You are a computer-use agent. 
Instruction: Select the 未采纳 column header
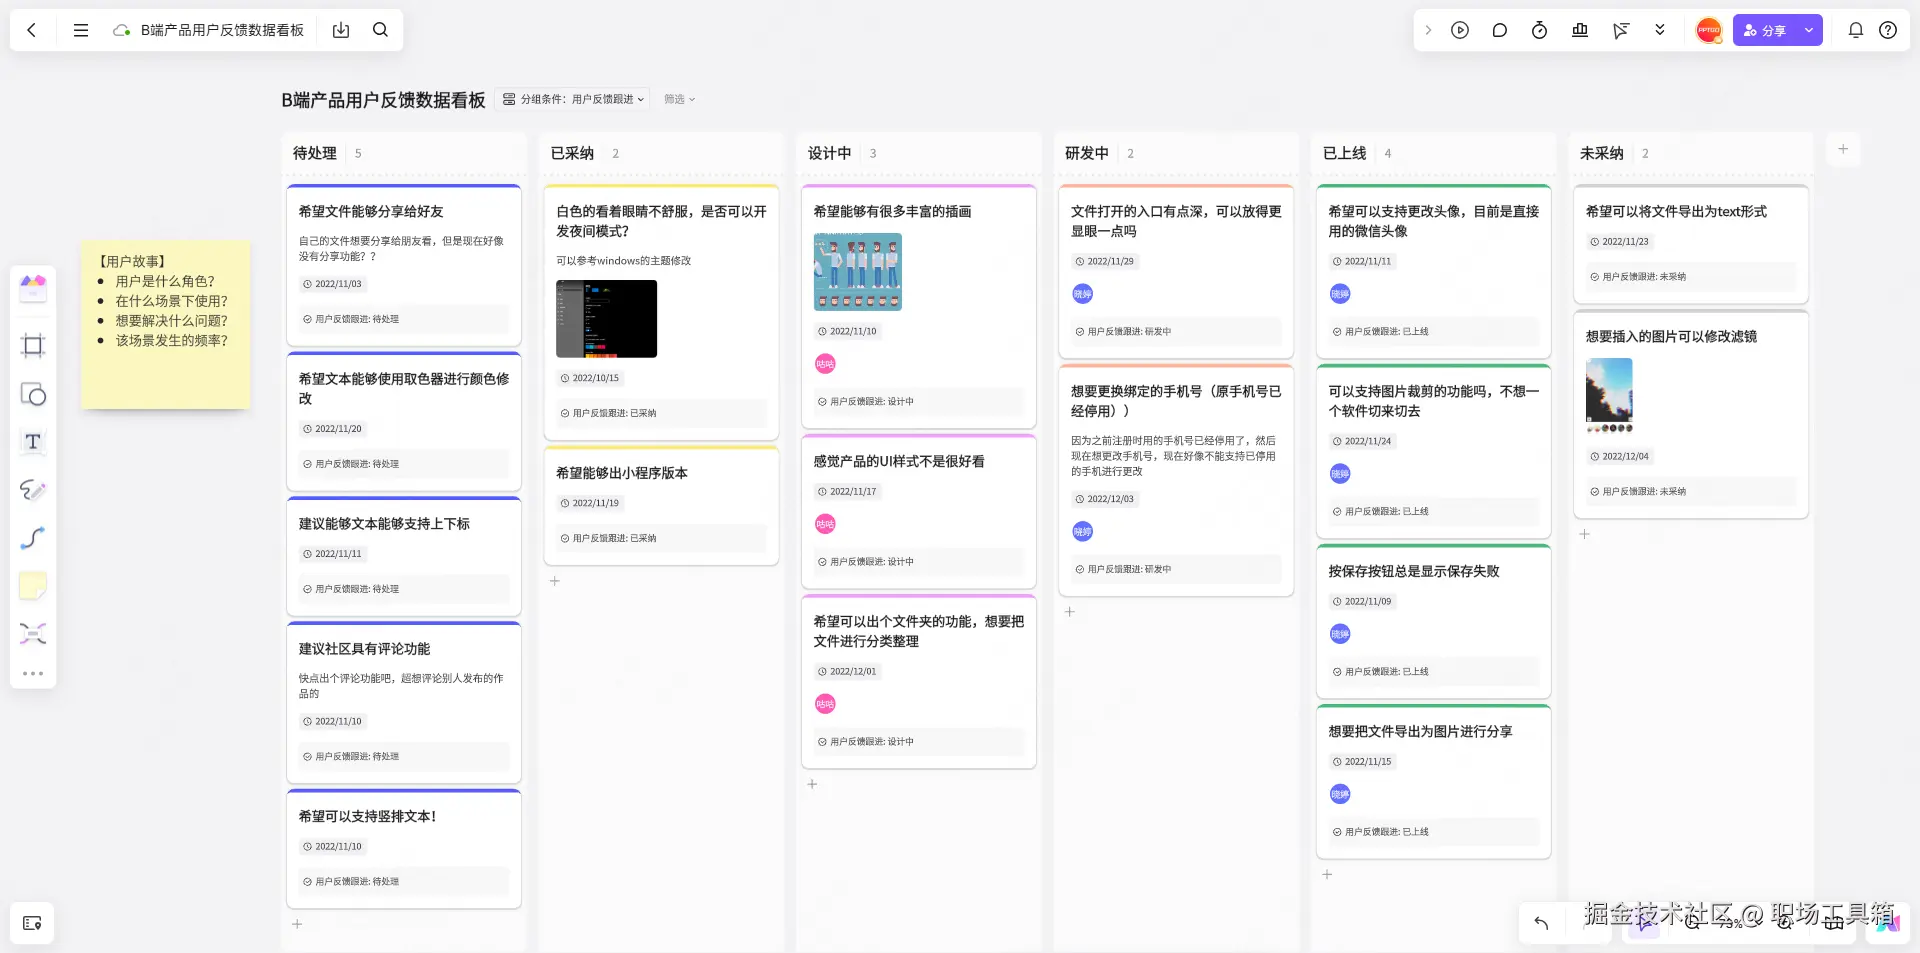tap(1602, 153)
